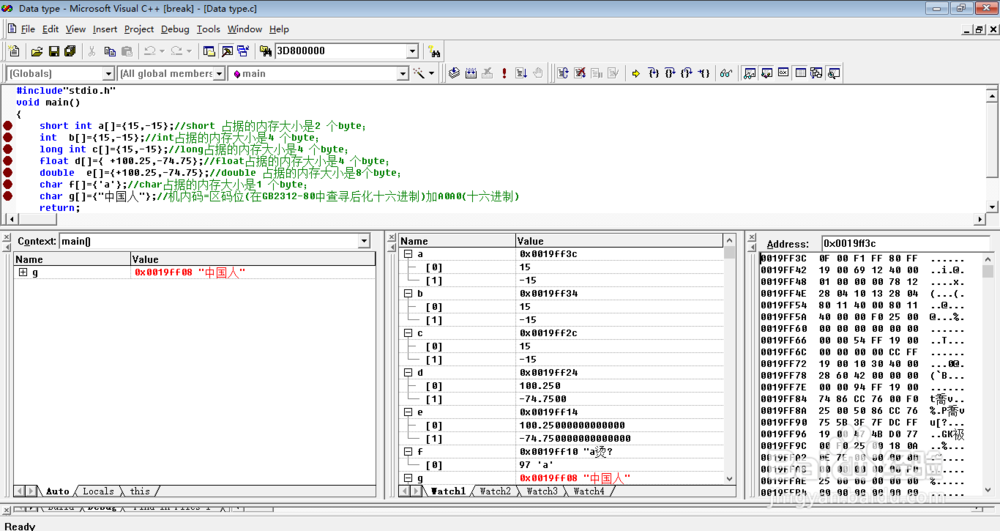Click the WizardBar magic wand icon

(419, 73)
